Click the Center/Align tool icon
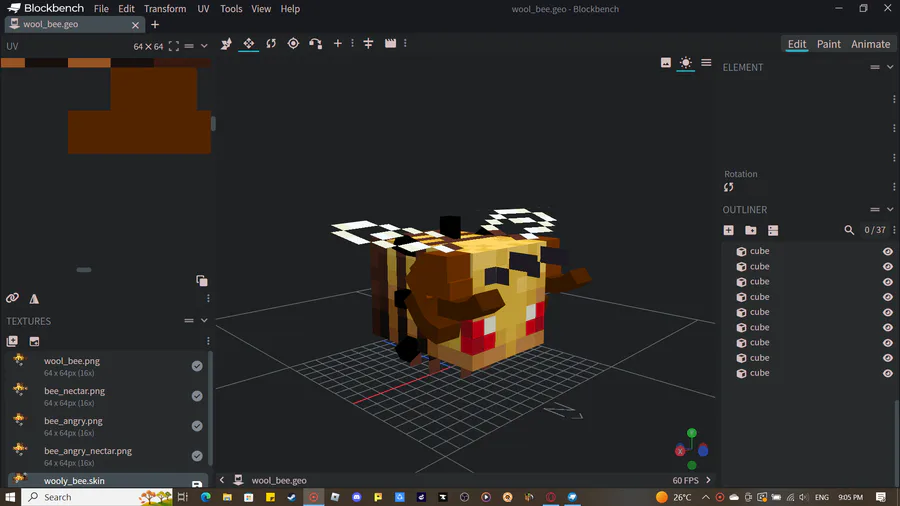 point(368,44)
